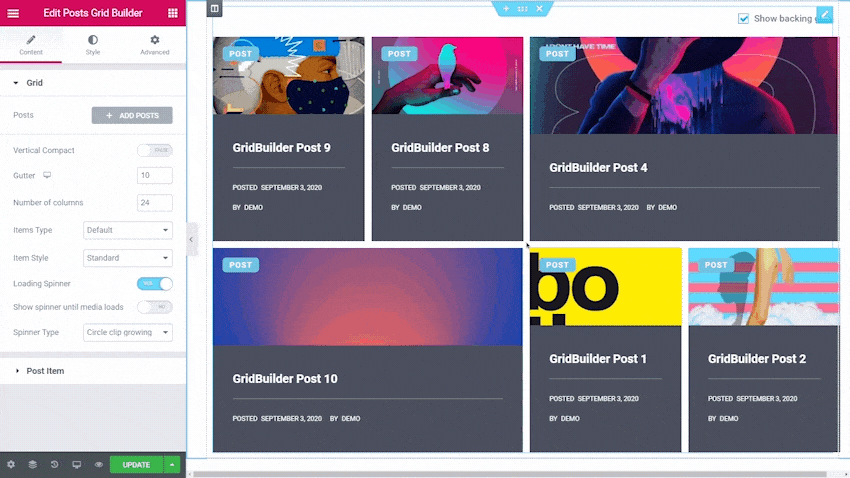Click the half-circle Style icon
This screenshot has height=478, width=850.
93,40
